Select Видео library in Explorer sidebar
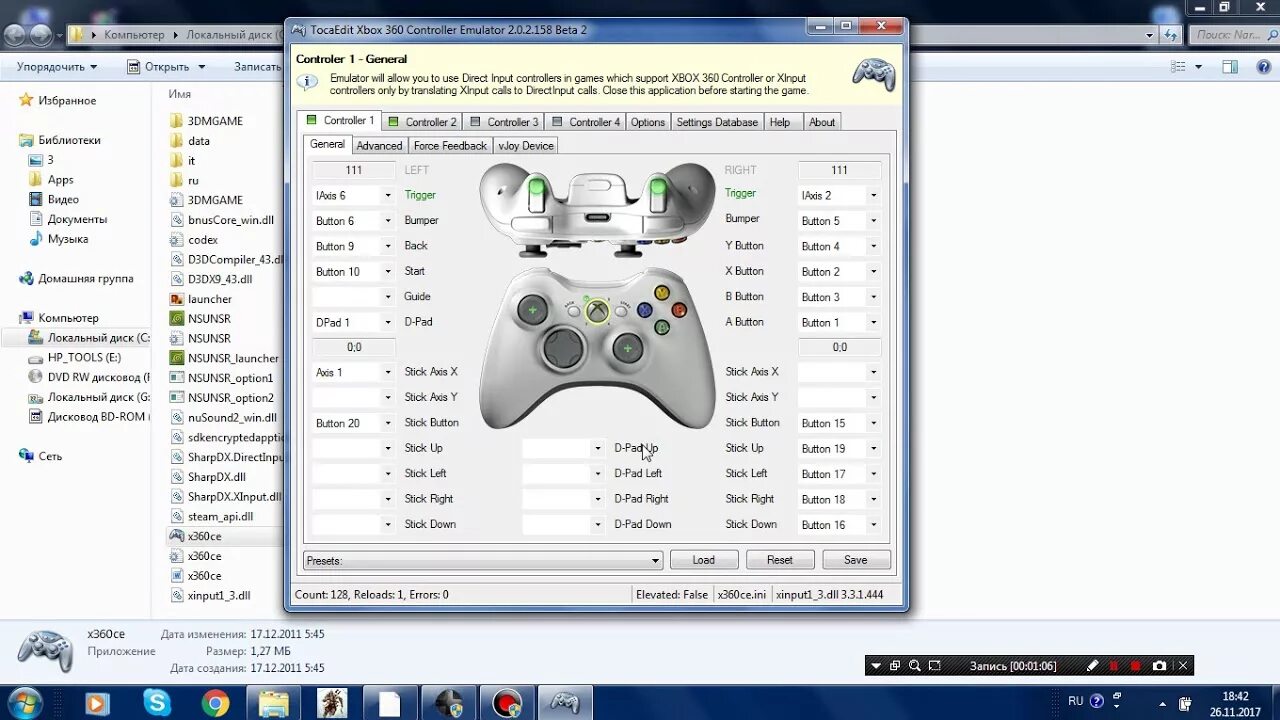The width and height of the screenshot is (1280, 720). pyautogui.click(x=63, y=199)
